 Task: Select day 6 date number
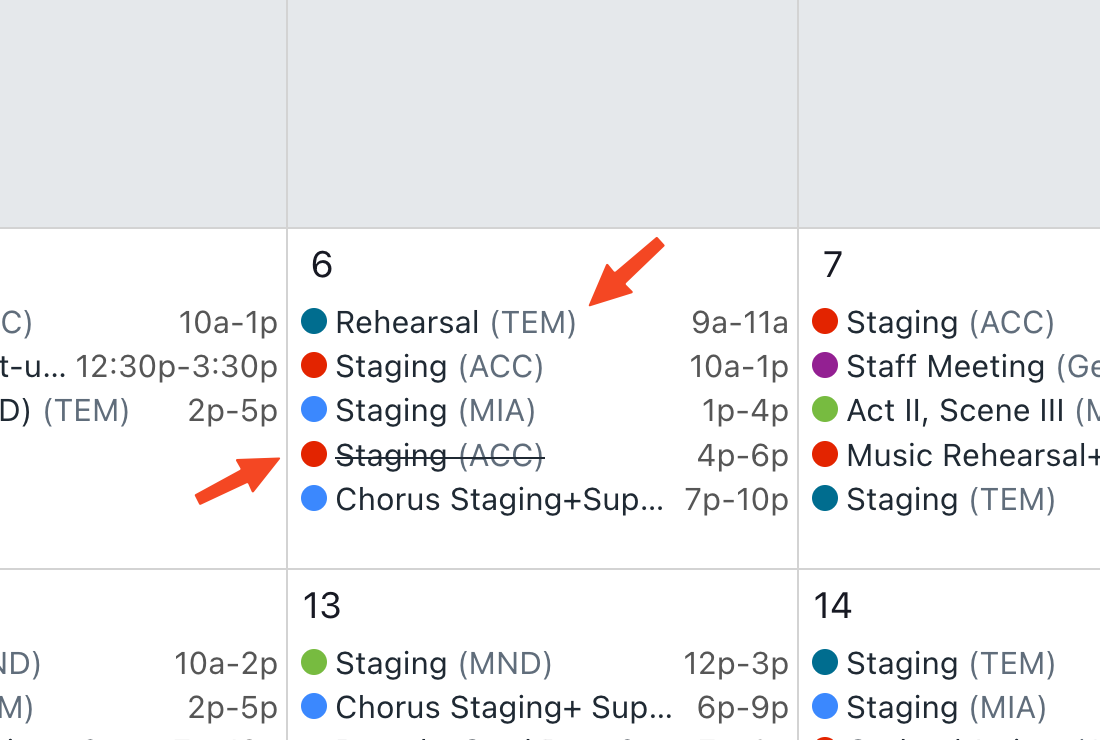point(322,264)
